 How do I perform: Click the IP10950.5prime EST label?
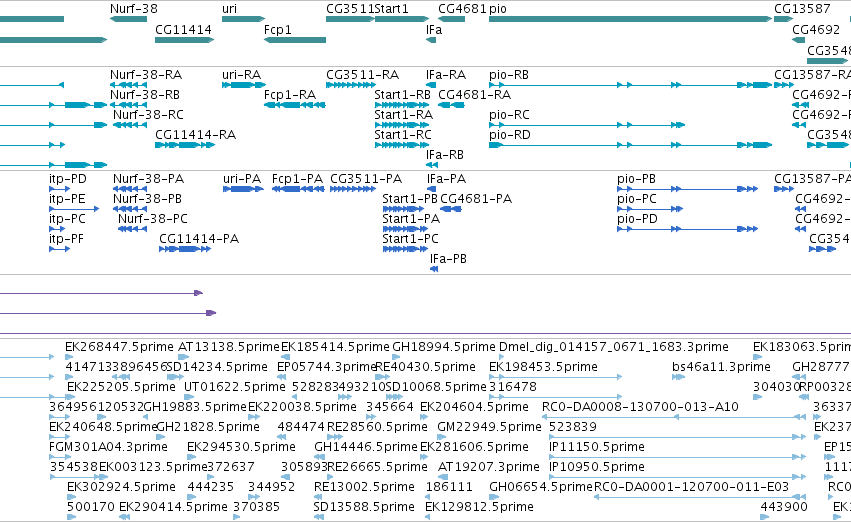597,467
